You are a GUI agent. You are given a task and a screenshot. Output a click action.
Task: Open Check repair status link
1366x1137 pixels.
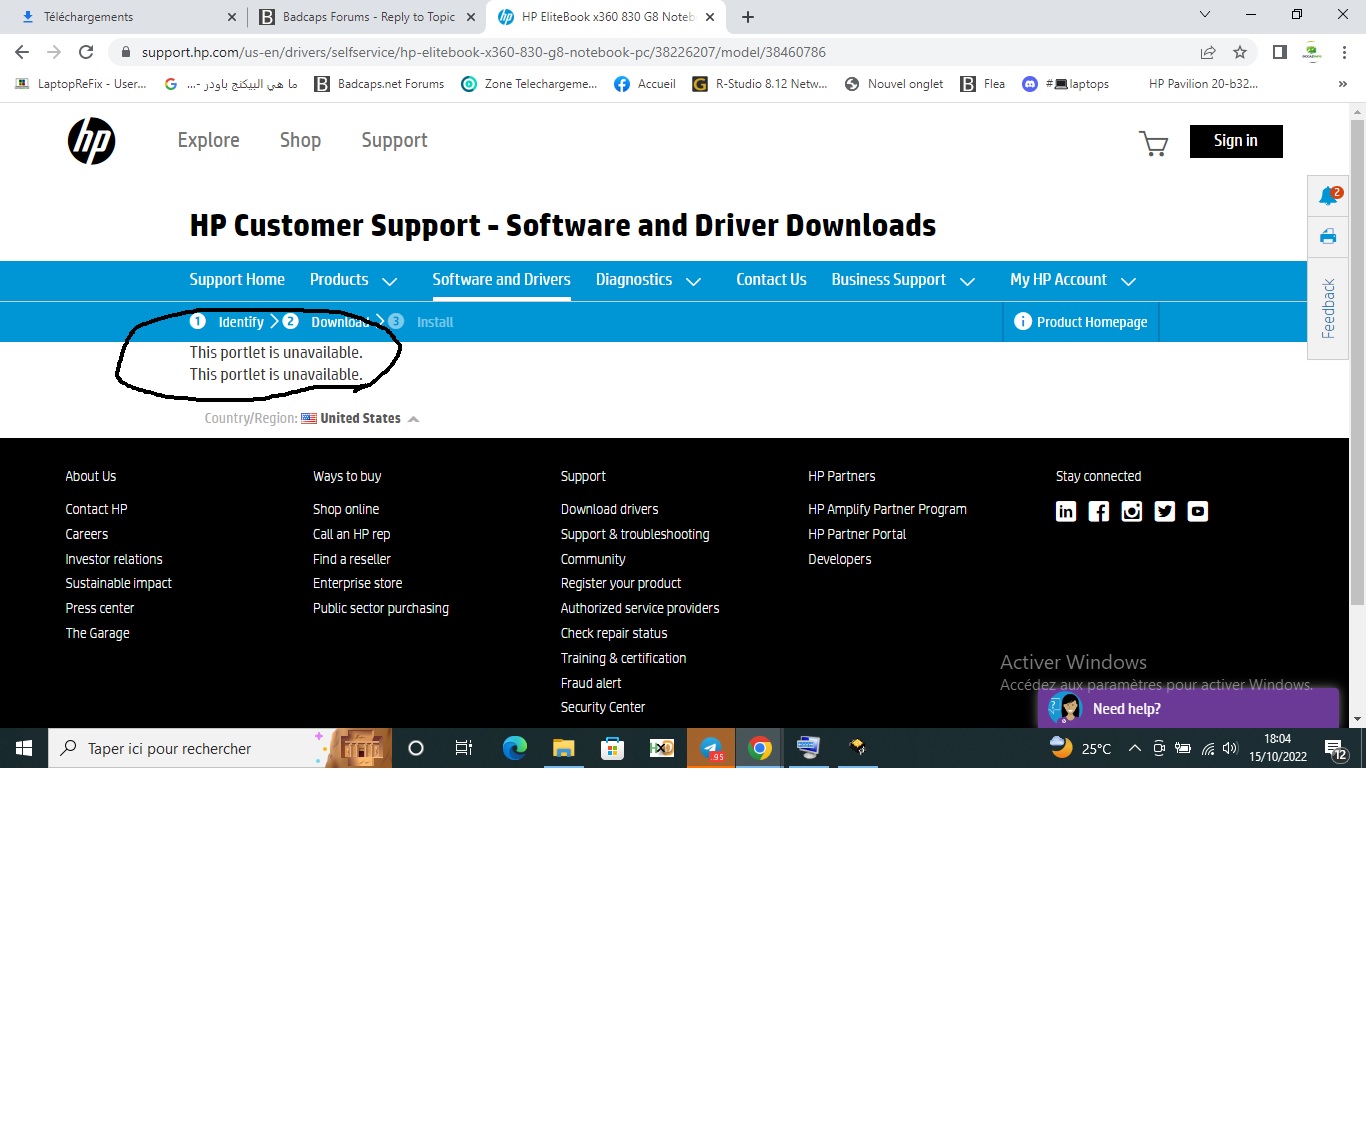click(x=614, y=634)
